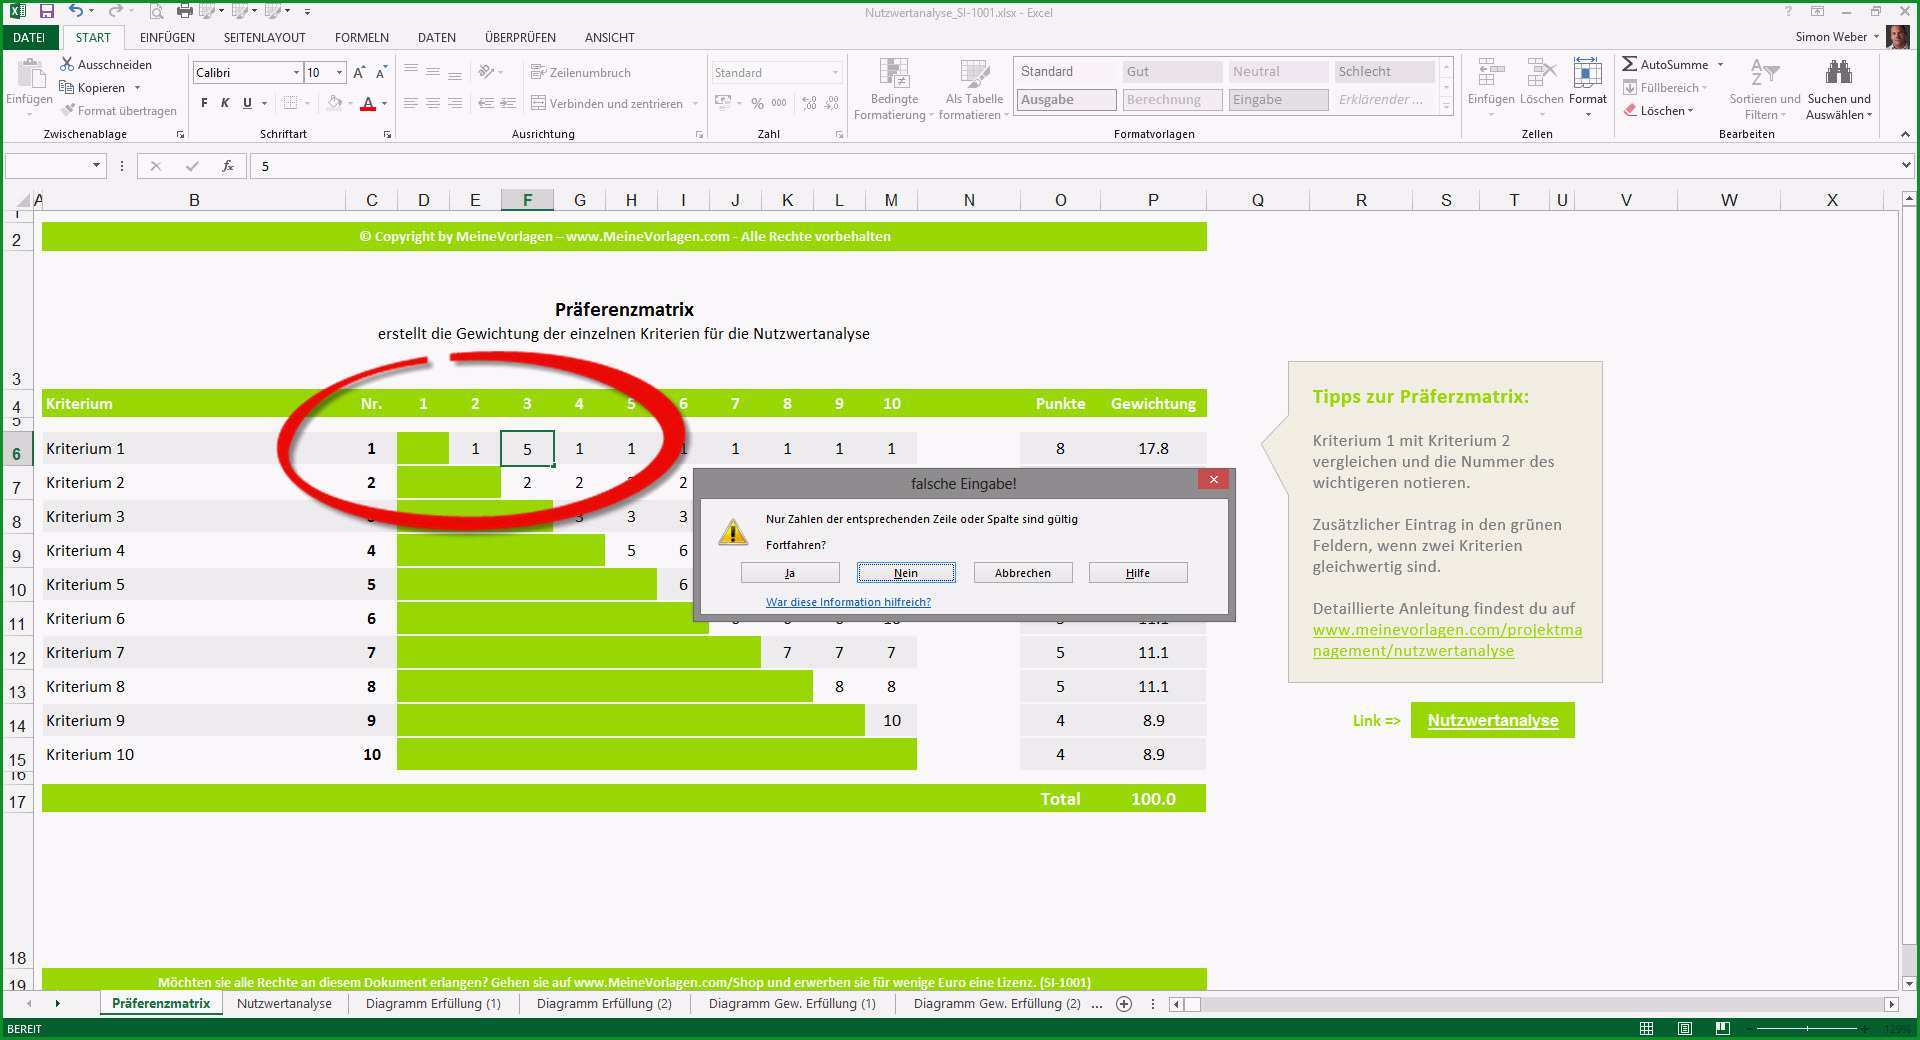This screenshot has height=1040, width=1920.
Task: Expand the Name Box dropdown
Action: pos(96,166)
